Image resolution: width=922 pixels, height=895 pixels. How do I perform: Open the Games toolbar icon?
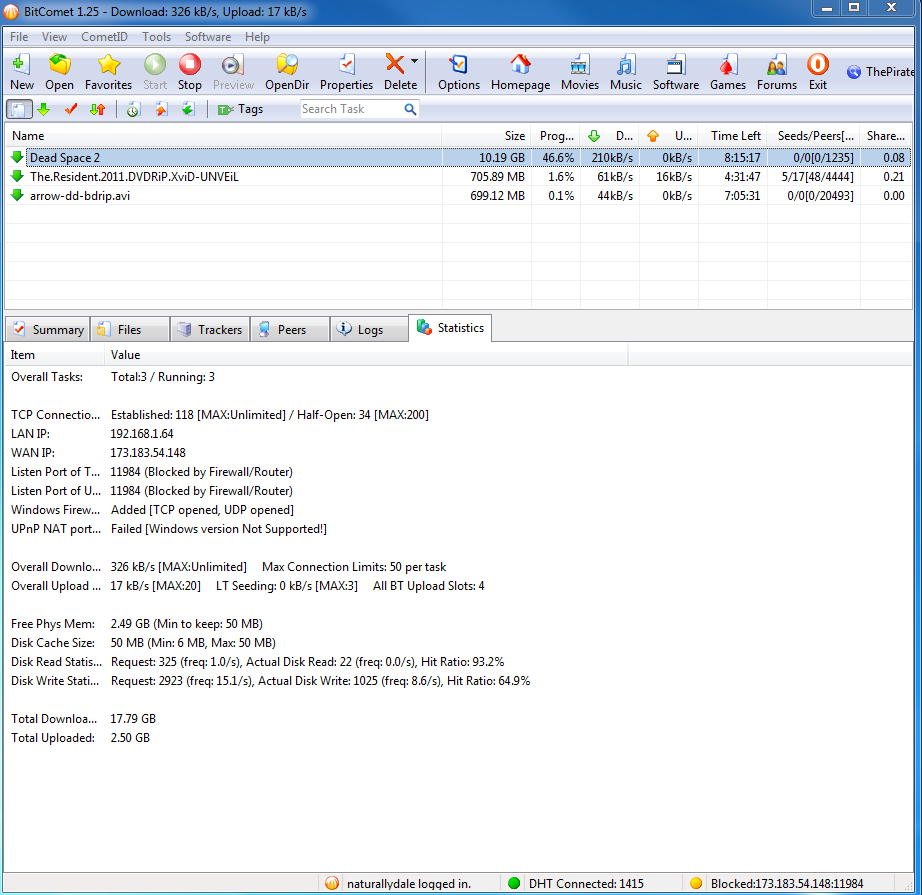pyautogui.click(x=727, y=65)
